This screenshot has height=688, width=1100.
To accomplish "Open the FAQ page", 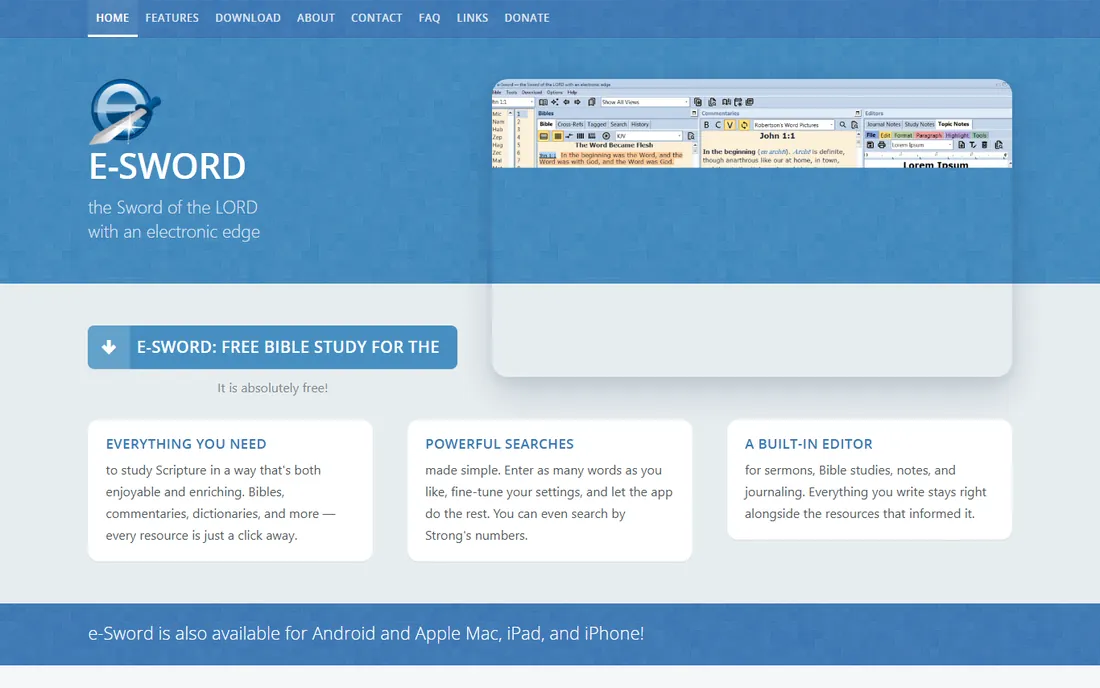I will [429, 18].
